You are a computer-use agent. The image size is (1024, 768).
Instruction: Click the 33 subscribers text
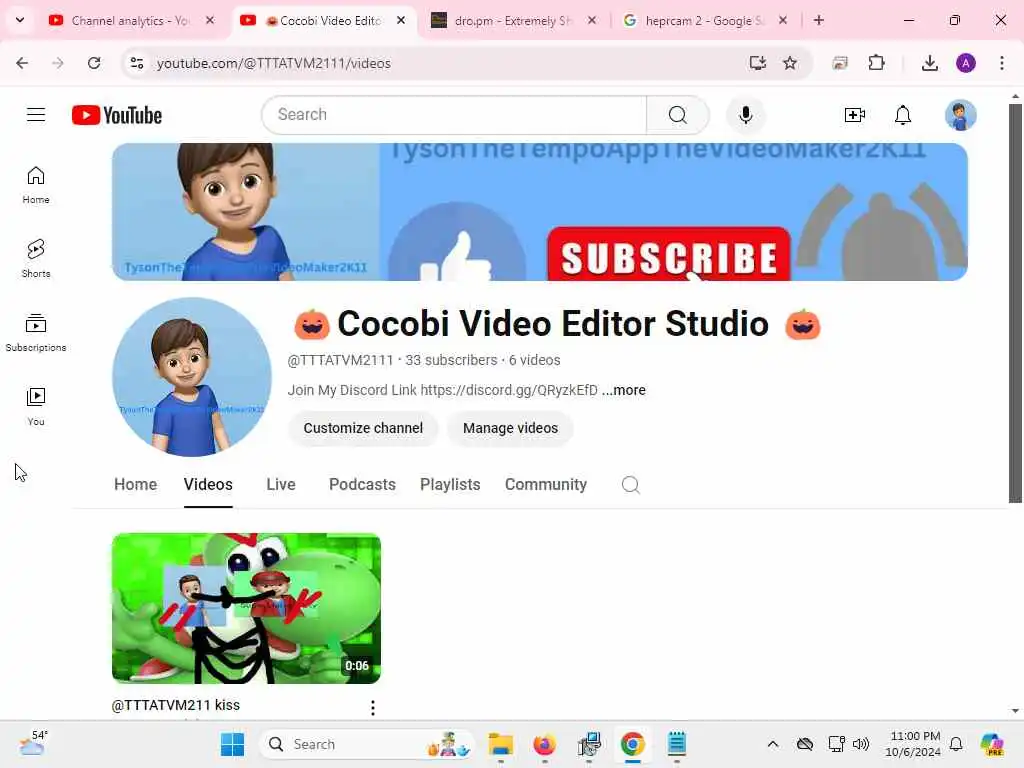tap(451, 360)
